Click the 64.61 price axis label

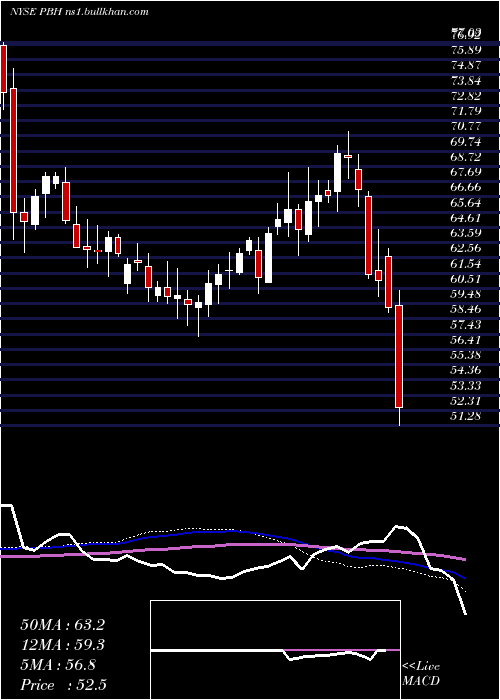pyautogui.click(x=466, y=218)
